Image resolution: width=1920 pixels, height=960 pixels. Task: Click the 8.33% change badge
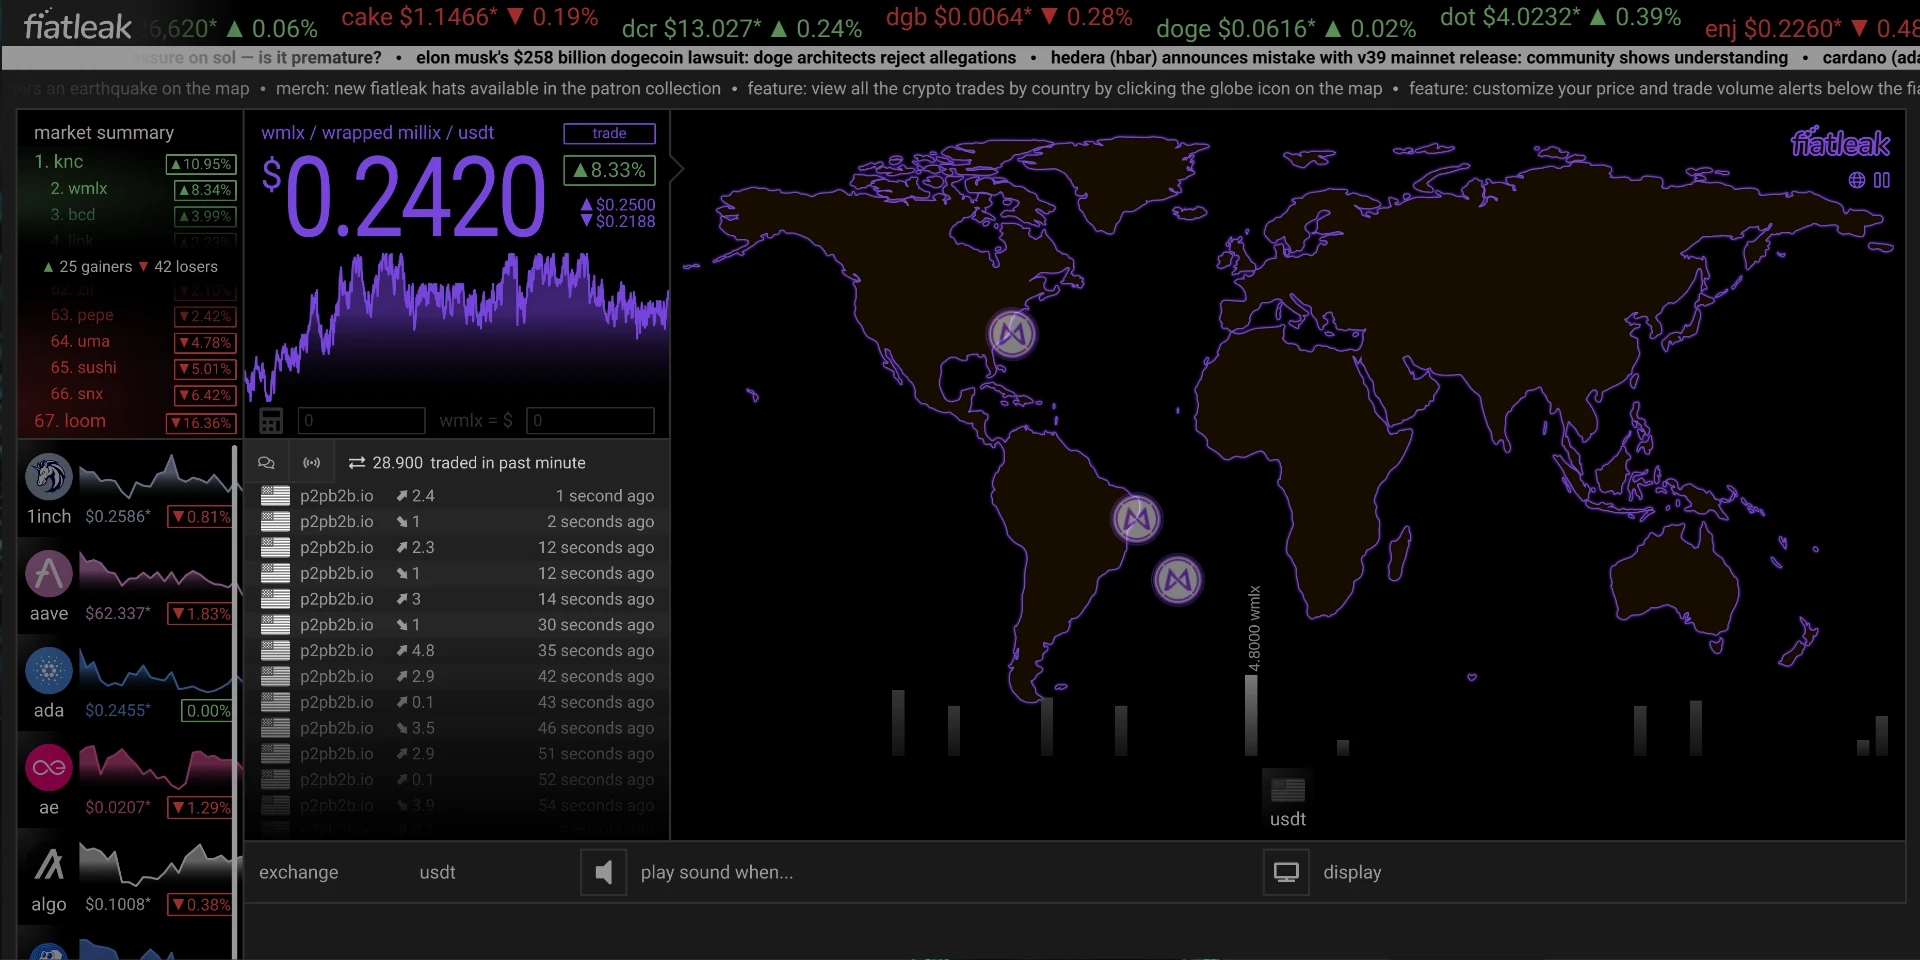coord(609,170)
